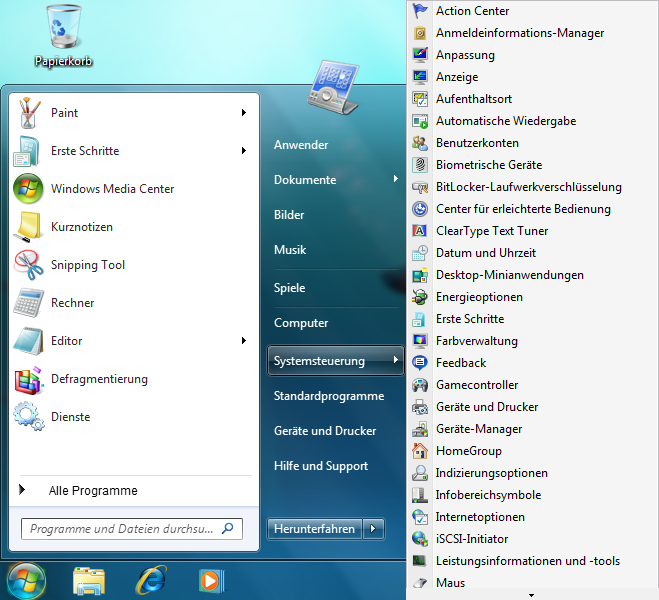This screenshot has width=659, height=600.
Task: Click the Action Center flag icon
Action: 420,11
